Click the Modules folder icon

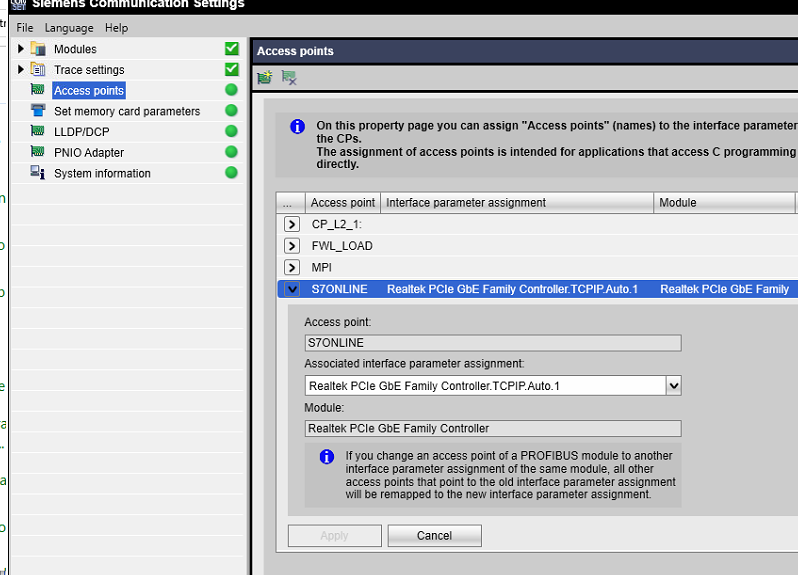pos(38,48)
